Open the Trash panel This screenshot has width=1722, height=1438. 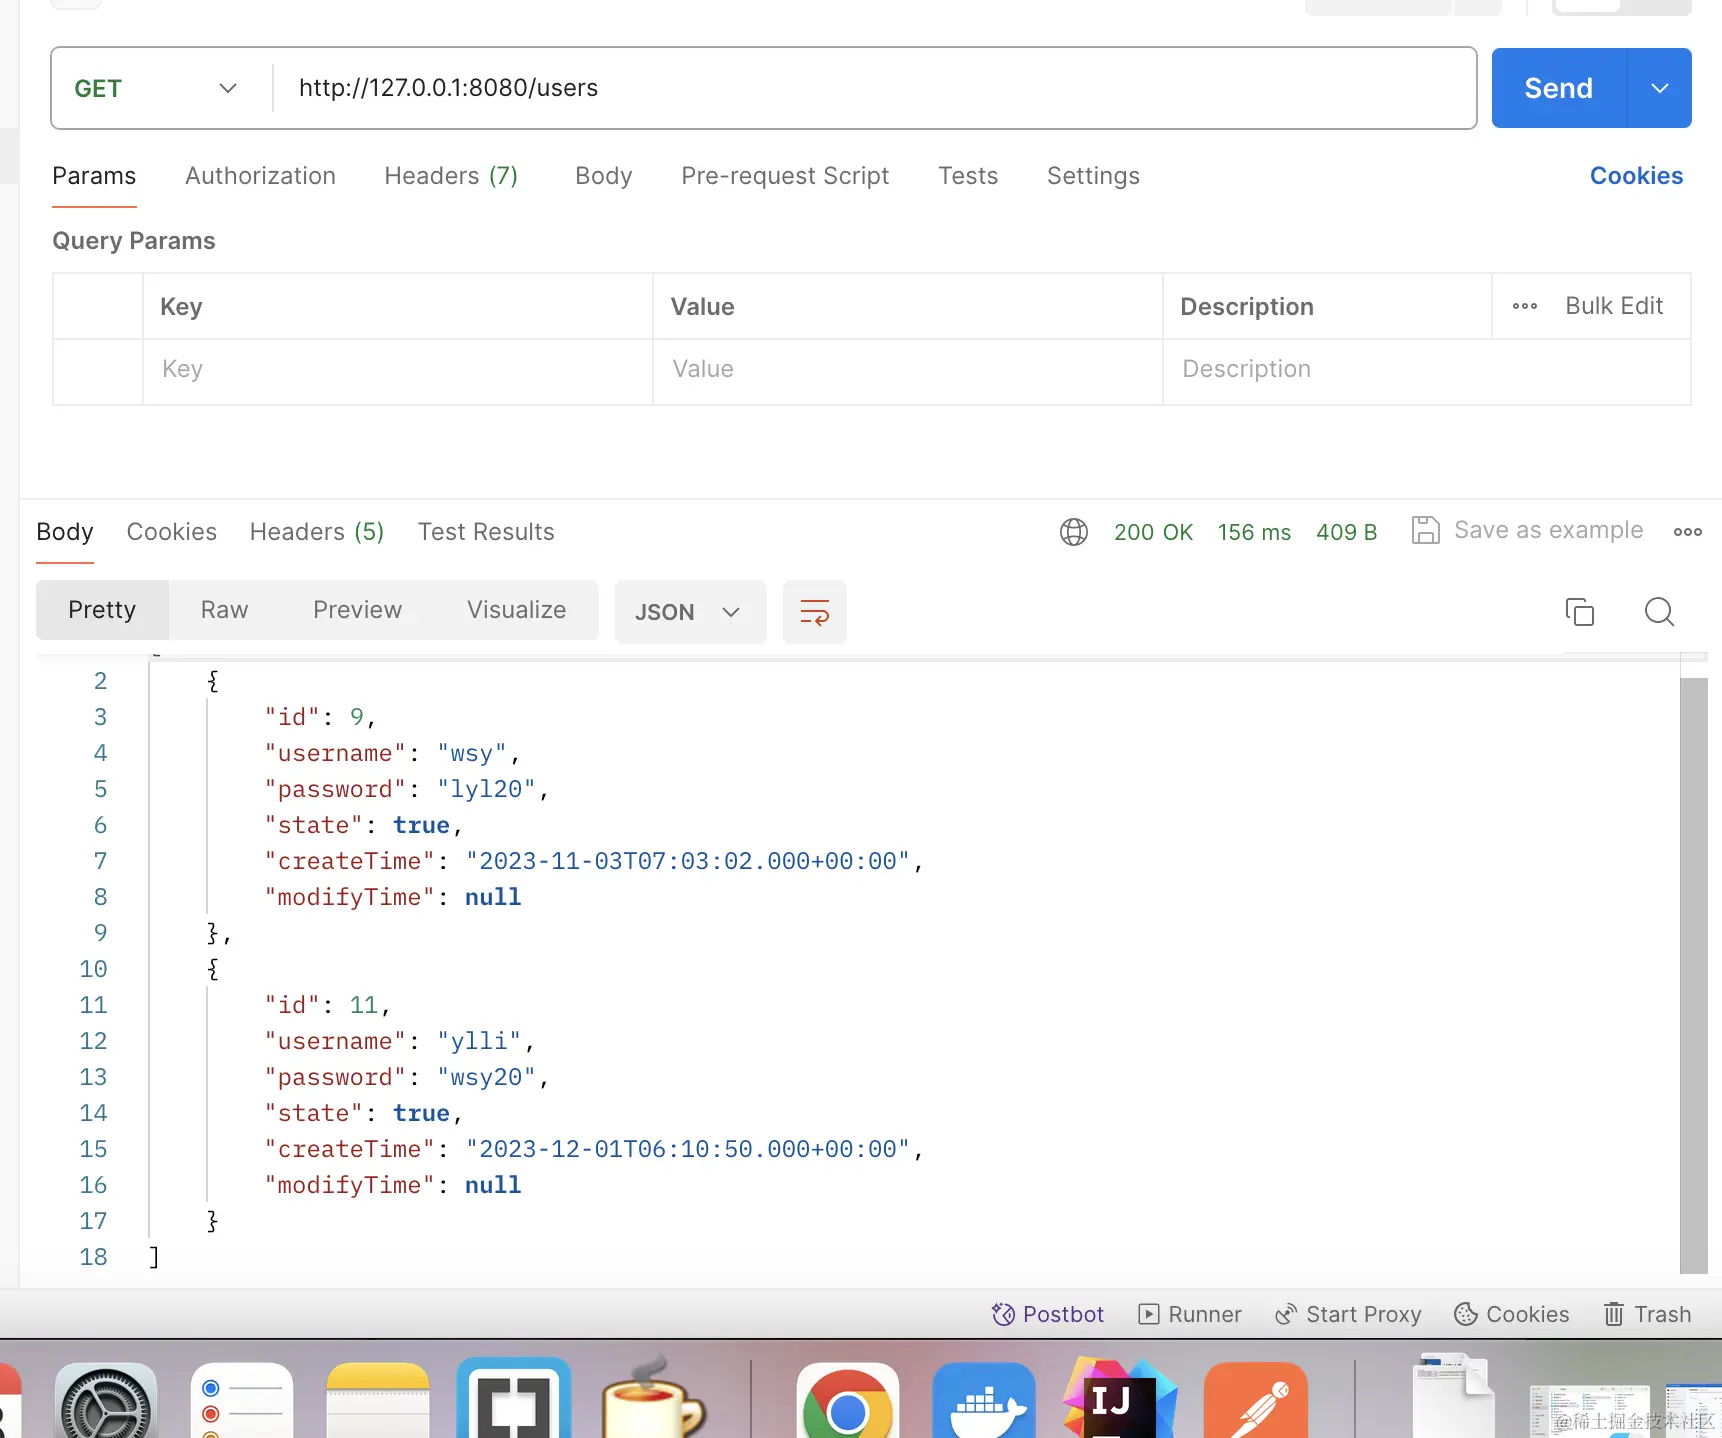pos(1646,1314)
